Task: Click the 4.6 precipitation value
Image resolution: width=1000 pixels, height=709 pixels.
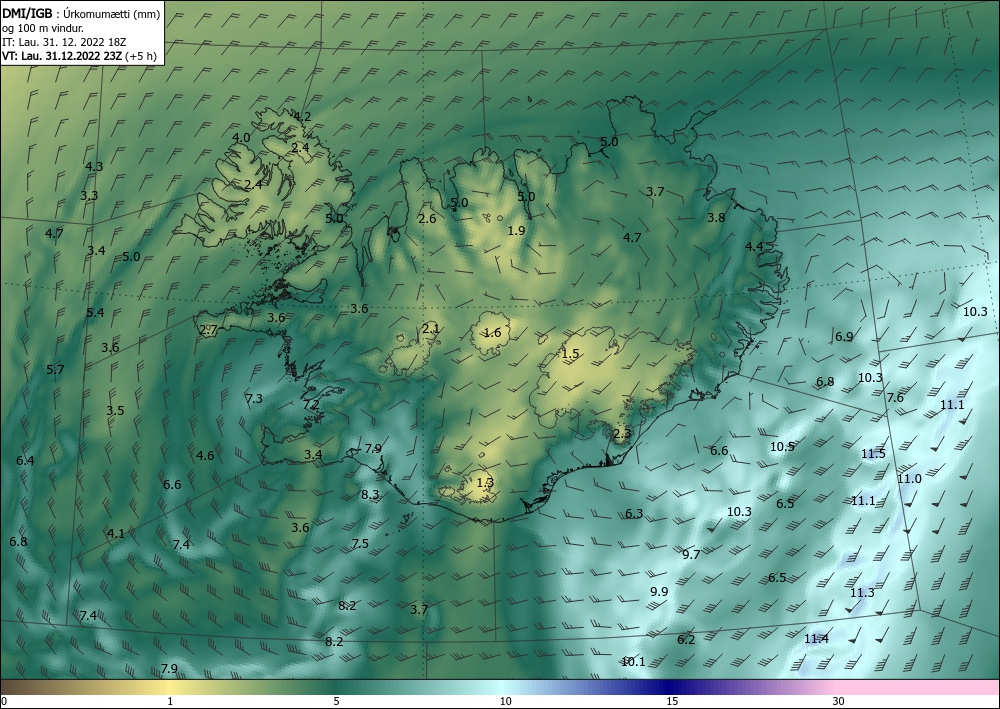Action: click(205, 455)
